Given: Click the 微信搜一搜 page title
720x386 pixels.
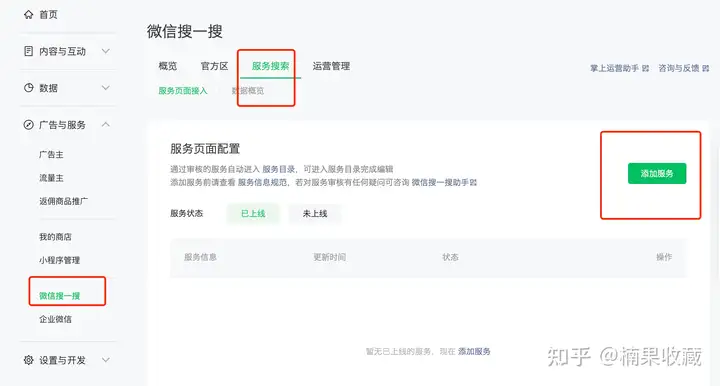Looking at the screenshot, I should (185, 31).
